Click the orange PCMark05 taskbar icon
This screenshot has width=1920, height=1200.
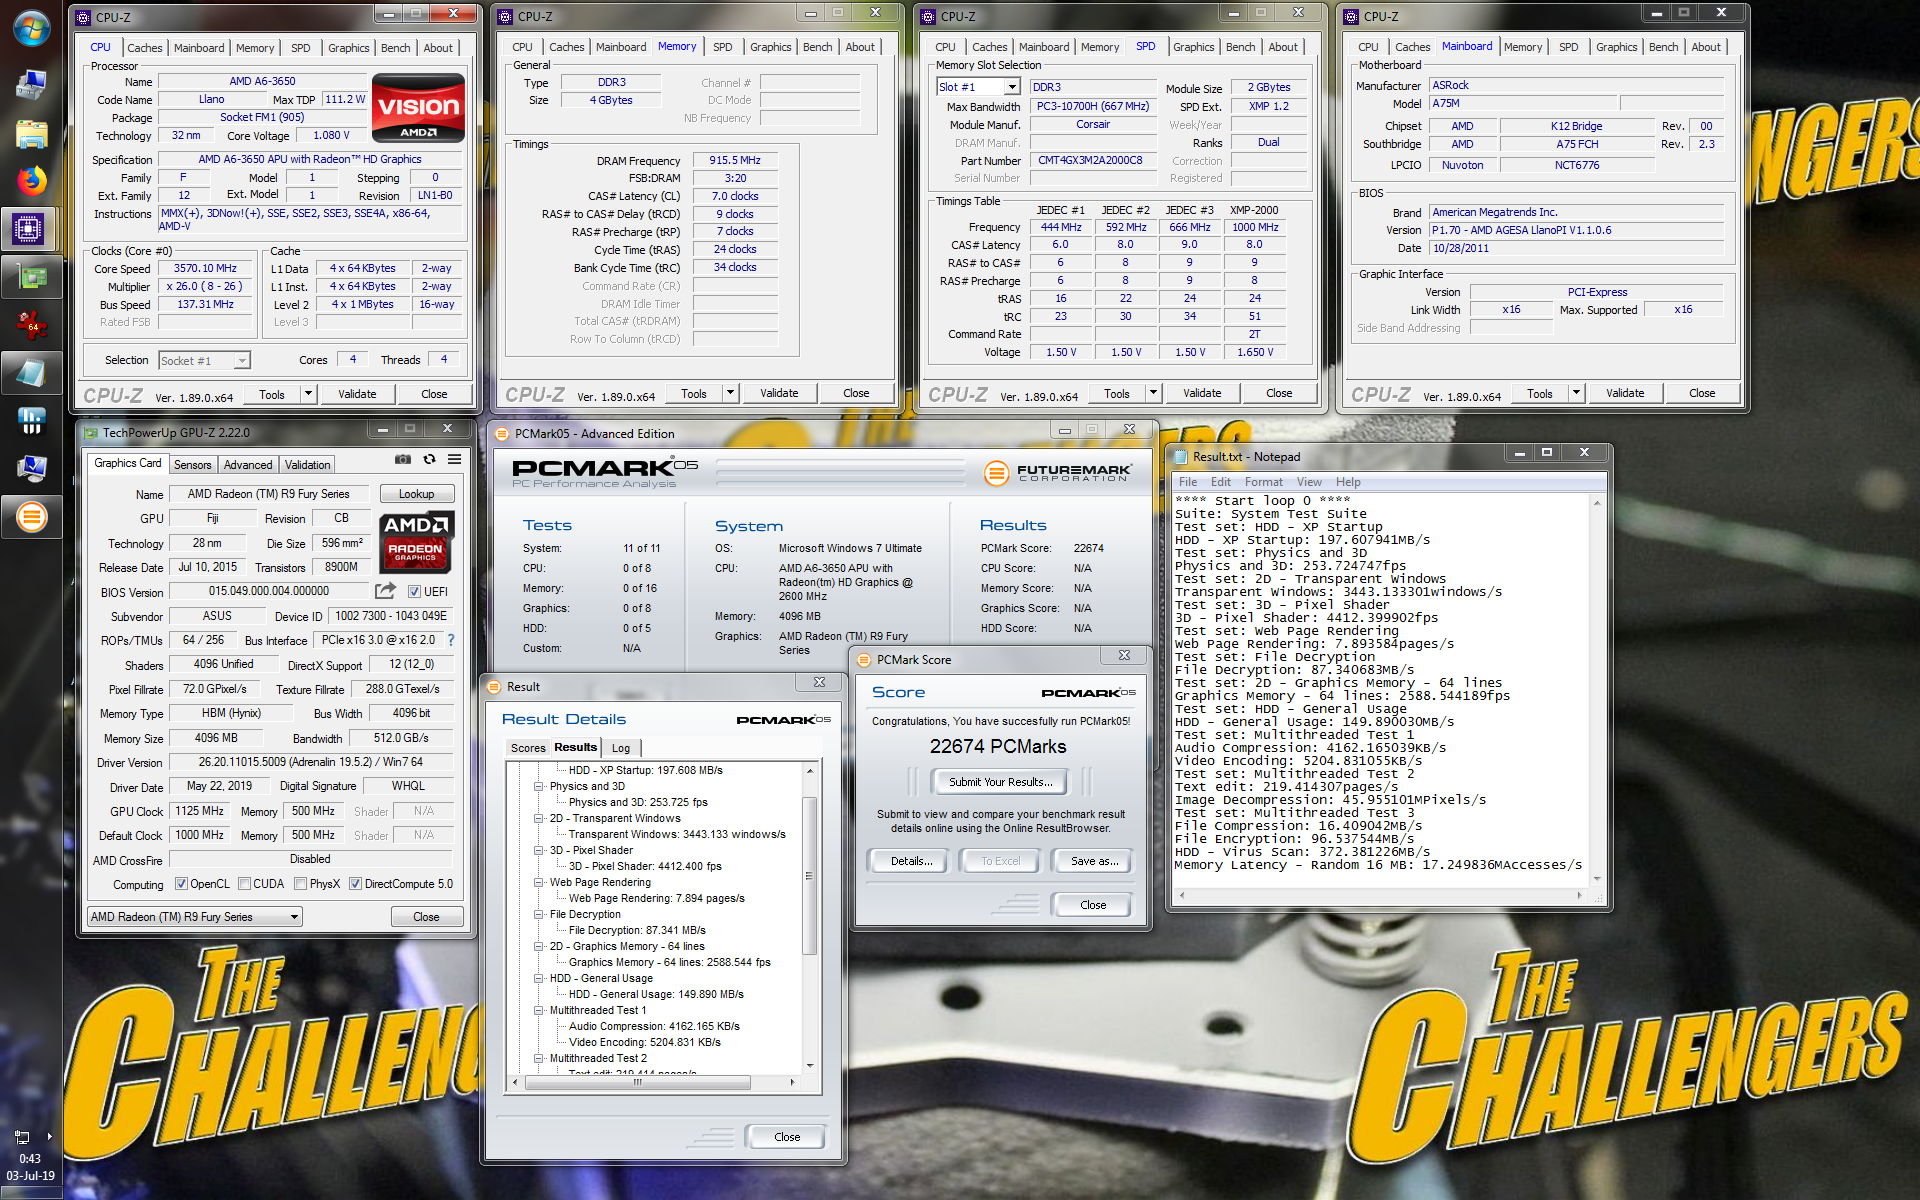[x=31, y=517]
